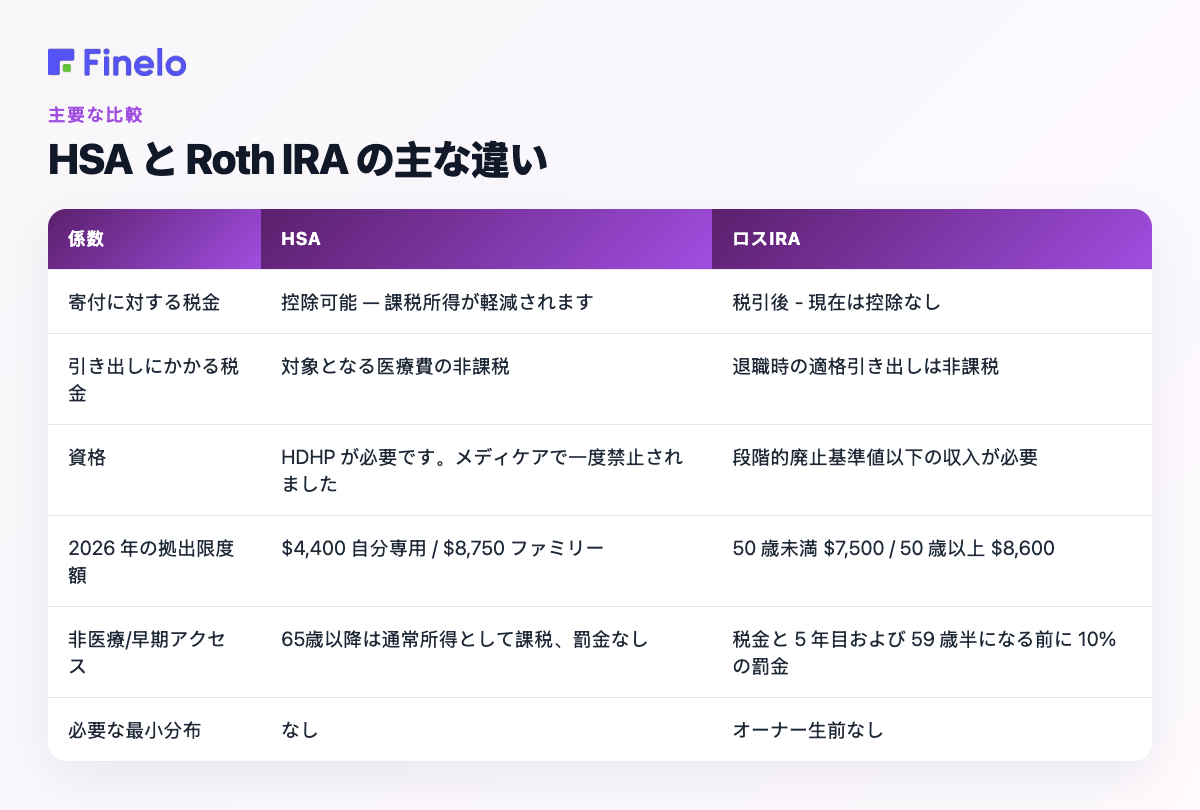Screen dimensions: 1200x810
Task: Click the heading HSA と Roth IRA の主な違い
Action: (298, 161)
